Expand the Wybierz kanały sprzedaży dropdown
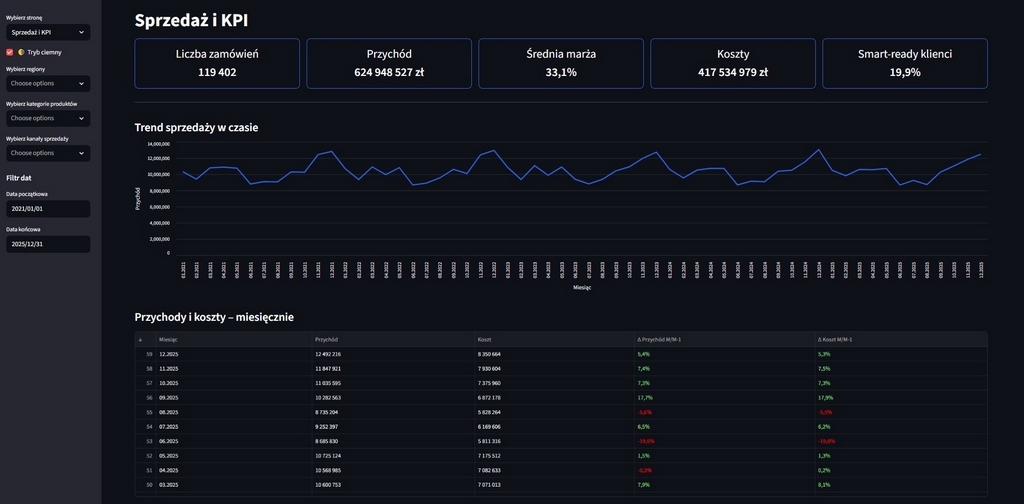Image resolution: width=1024 pixels, height=504 pixels. 47,153
